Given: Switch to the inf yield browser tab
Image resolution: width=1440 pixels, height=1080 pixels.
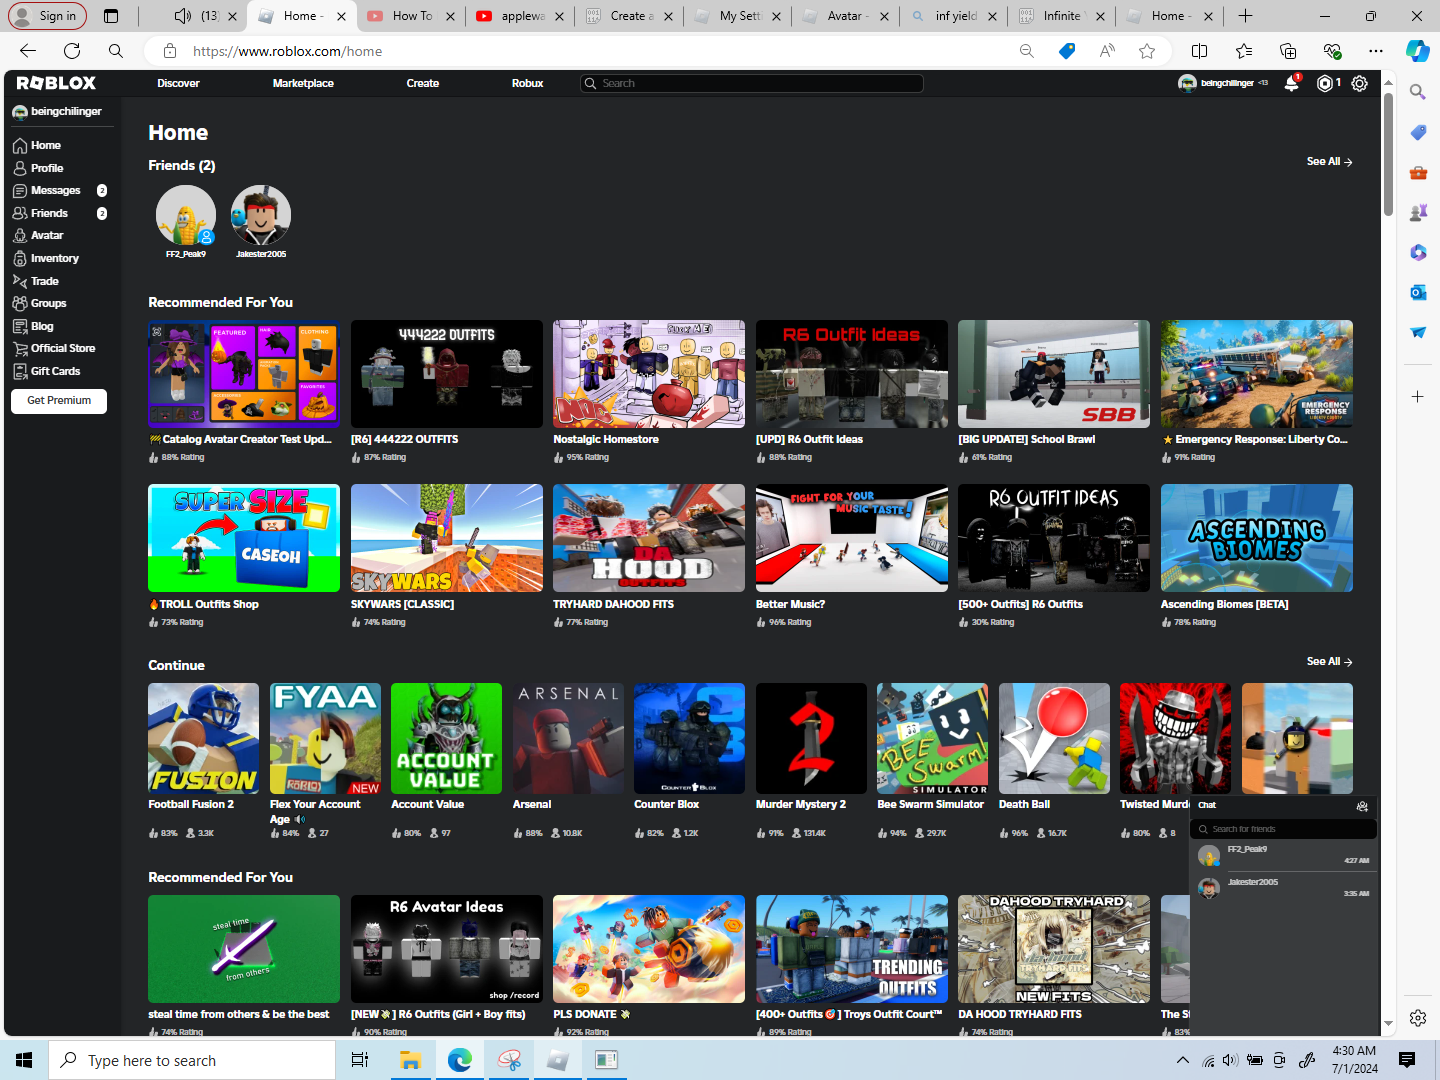Looking at the screenshot, I should tap(955, 16).
